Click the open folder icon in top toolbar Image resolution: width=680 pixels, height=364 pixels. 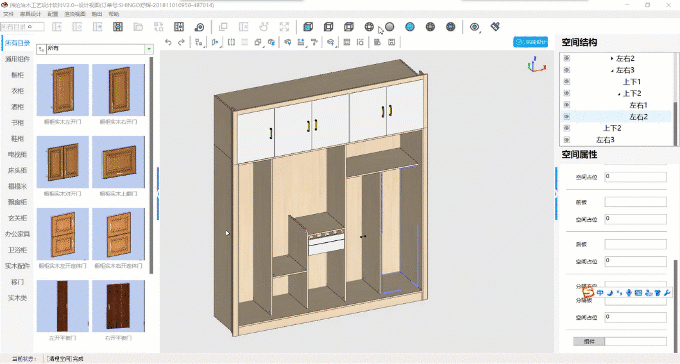pyautogui.click(x=138, y=27)
